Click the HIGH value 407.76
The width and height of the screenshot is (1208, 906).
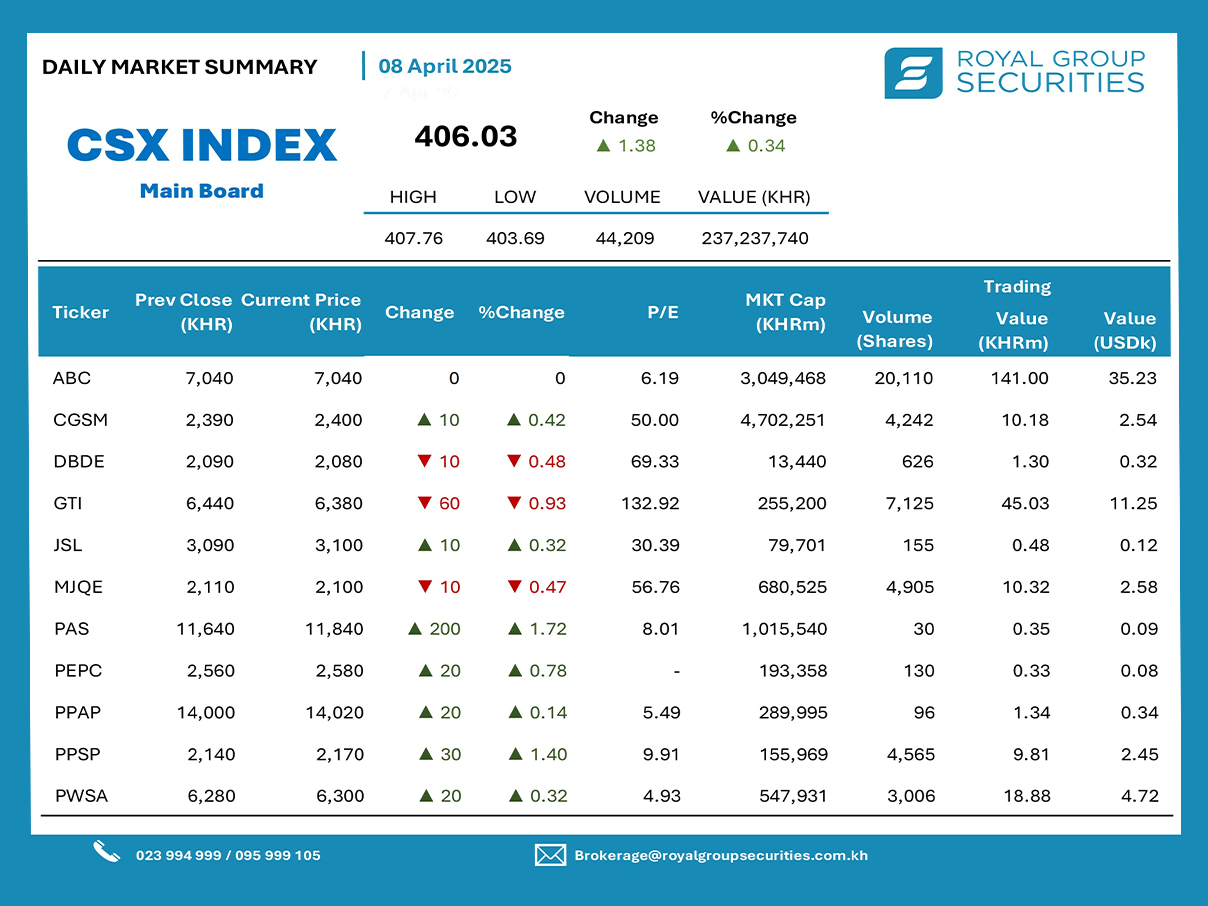tap(414, 239)
